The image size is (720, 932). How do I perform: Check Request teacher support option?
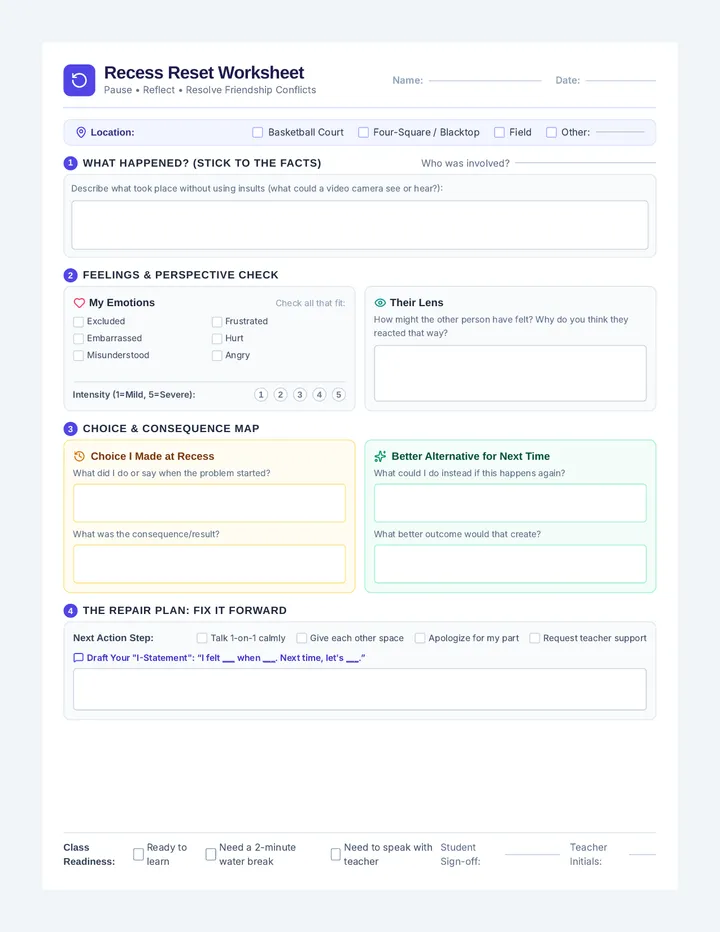pyautogui.click(x=535, y=638)
